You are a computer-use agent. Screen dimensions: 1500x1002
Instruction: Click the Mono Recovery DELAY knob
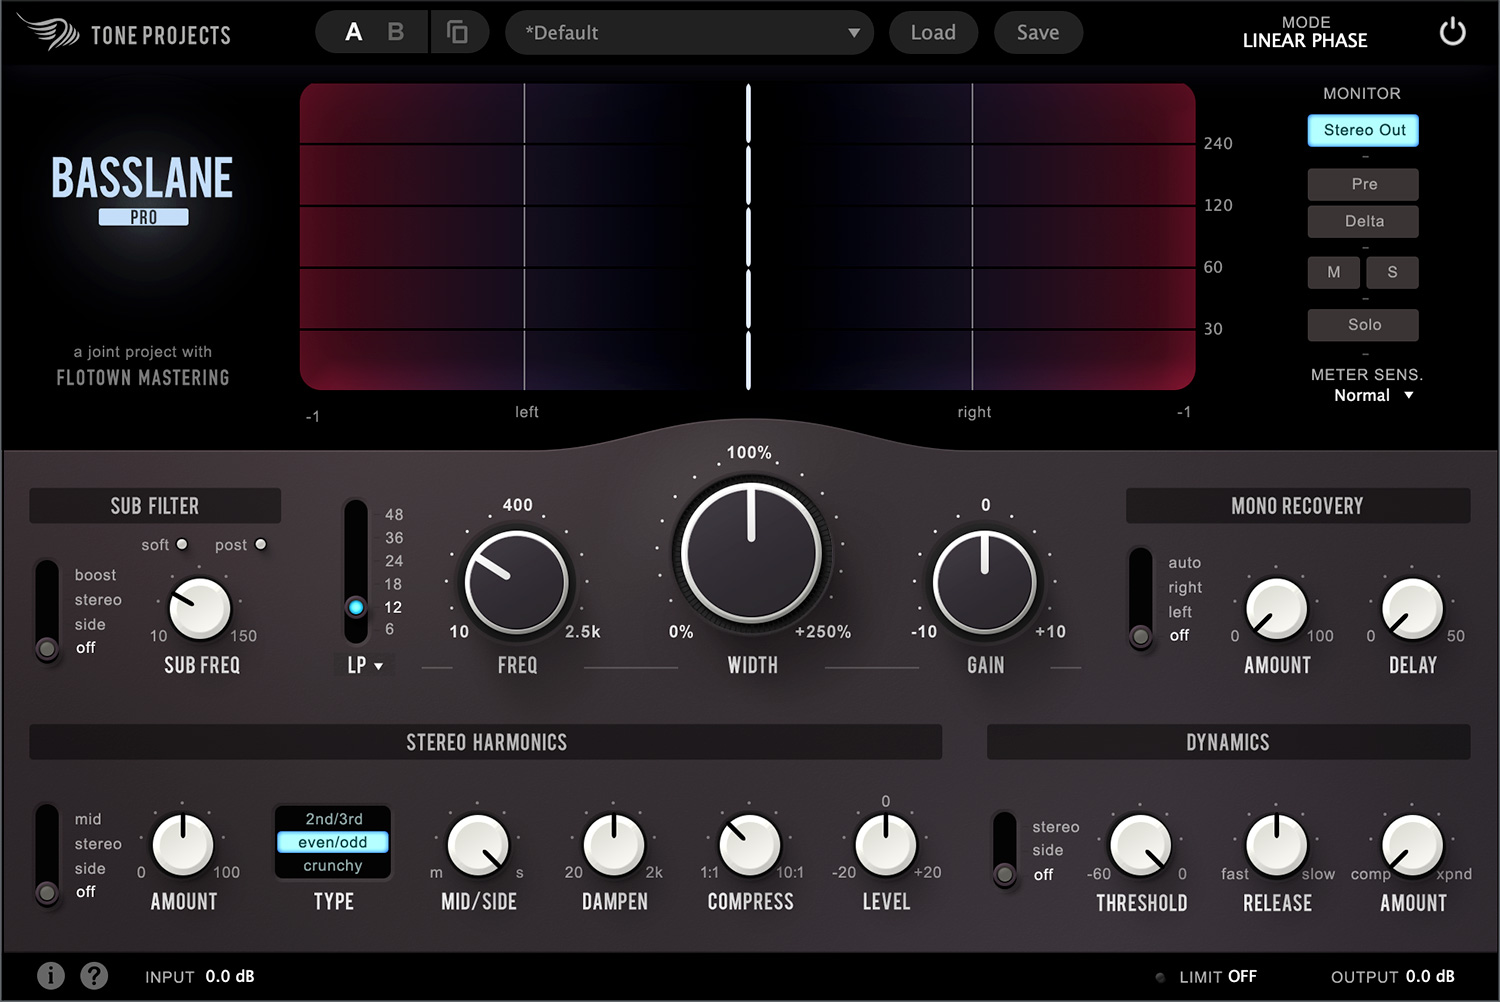[1412, 609]
